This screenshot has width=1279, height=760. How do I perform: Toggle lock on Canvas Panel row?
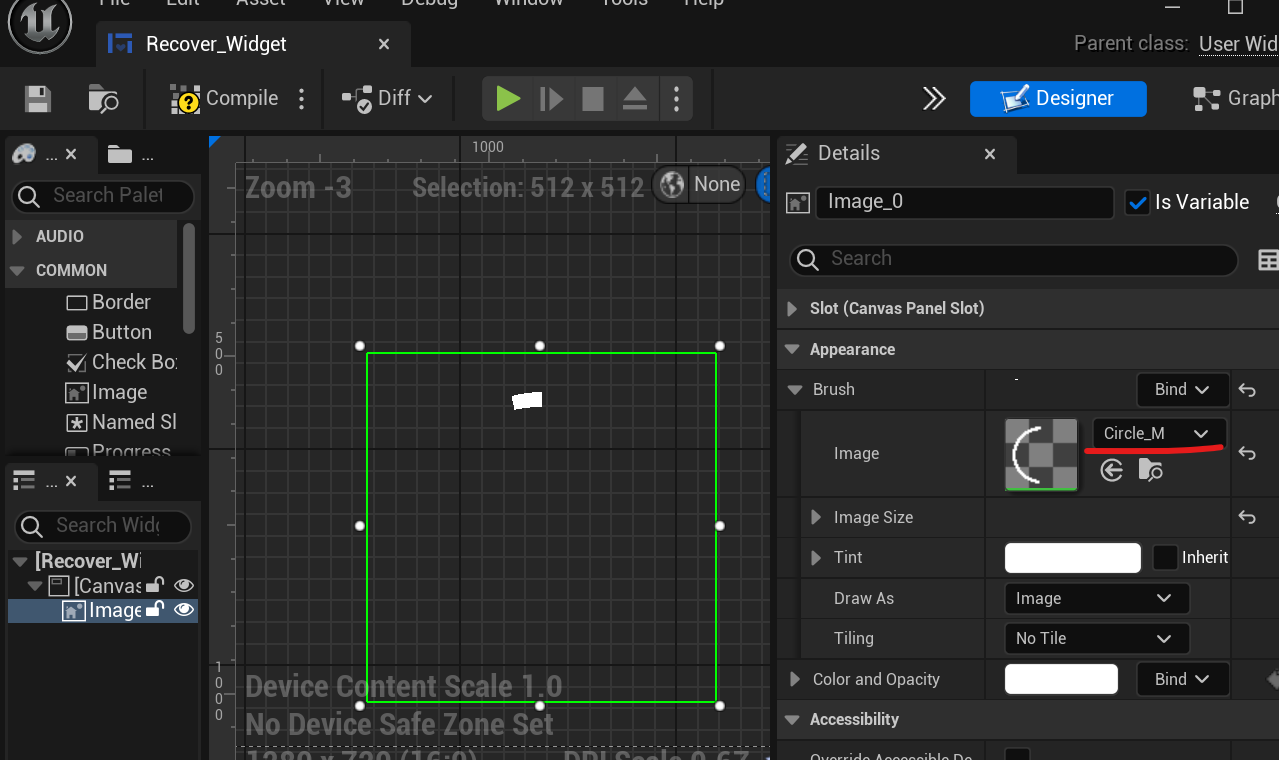[155, 585]
